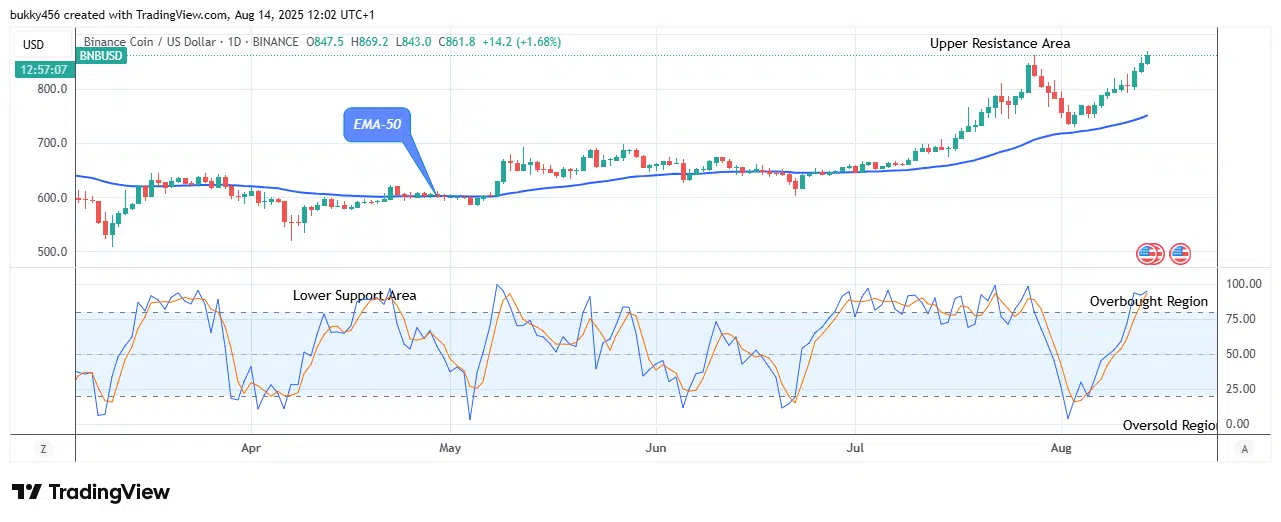Click the May label on the time axis
This screenshot has height=522, width=1281.
pyautogui.click(x=450, y=450)
